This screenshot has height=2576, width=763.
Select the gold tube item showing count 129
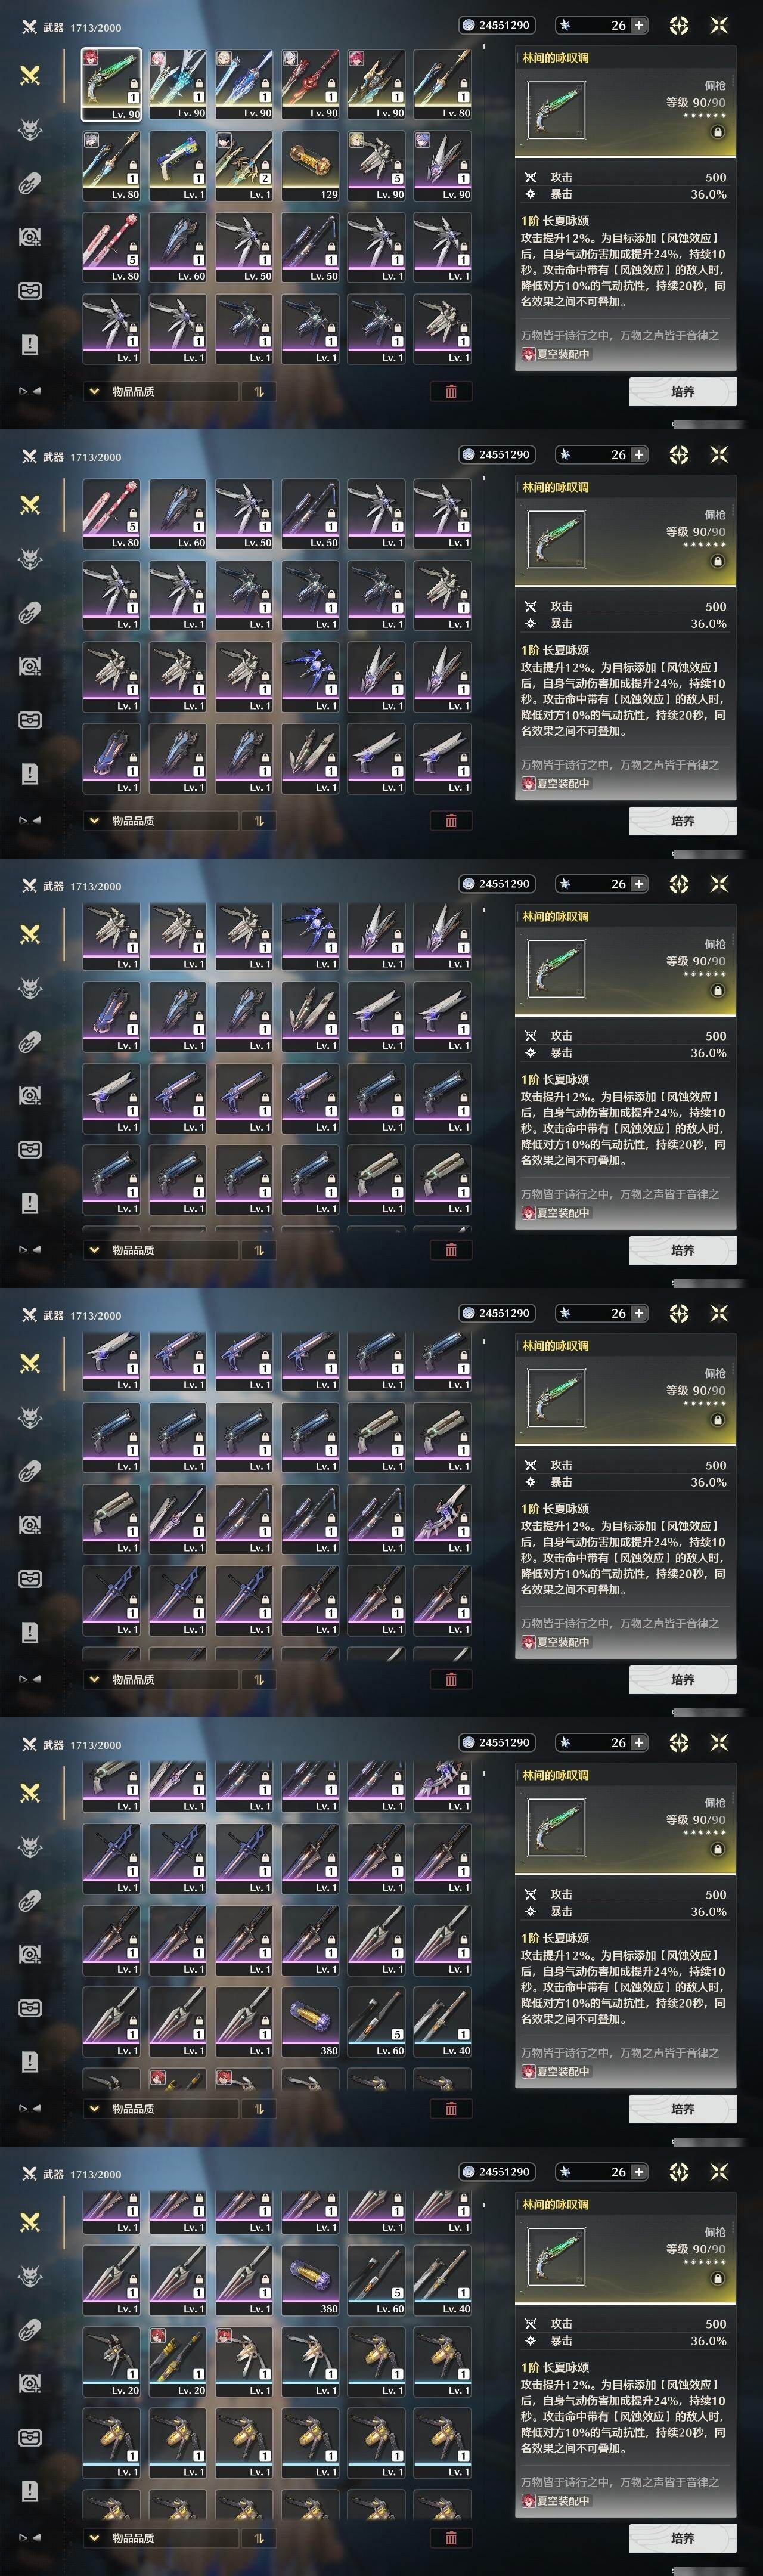[310, 165]
